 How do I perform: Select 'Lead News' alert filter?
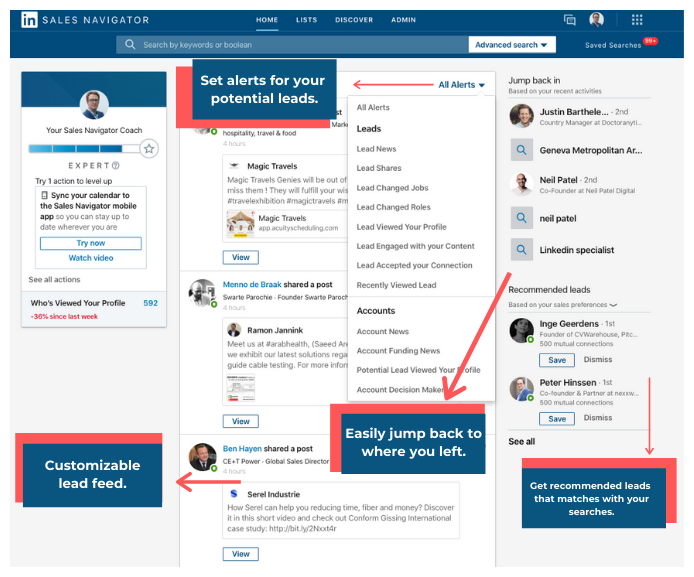(376, 149)
